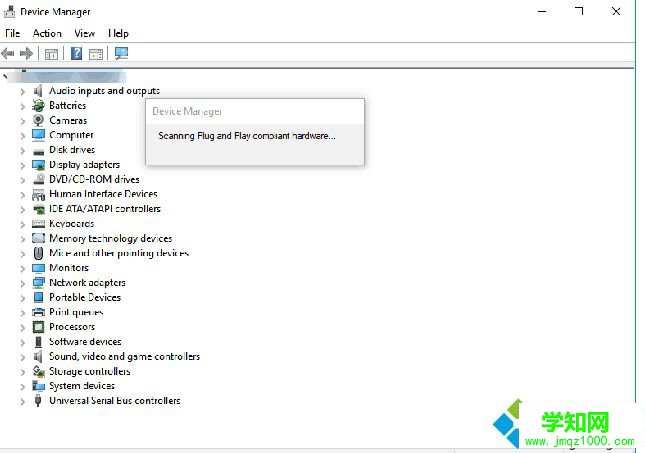Screen dimensions: 646x453
Task: Select the Computer tree item label
Action: click(71, 135)
